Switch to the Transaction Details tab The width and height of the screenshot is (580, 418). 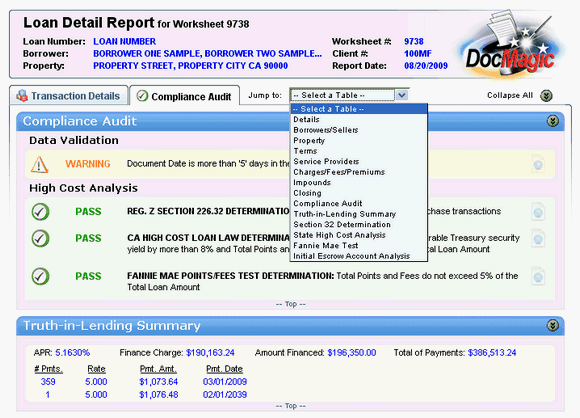pos(69,96)
